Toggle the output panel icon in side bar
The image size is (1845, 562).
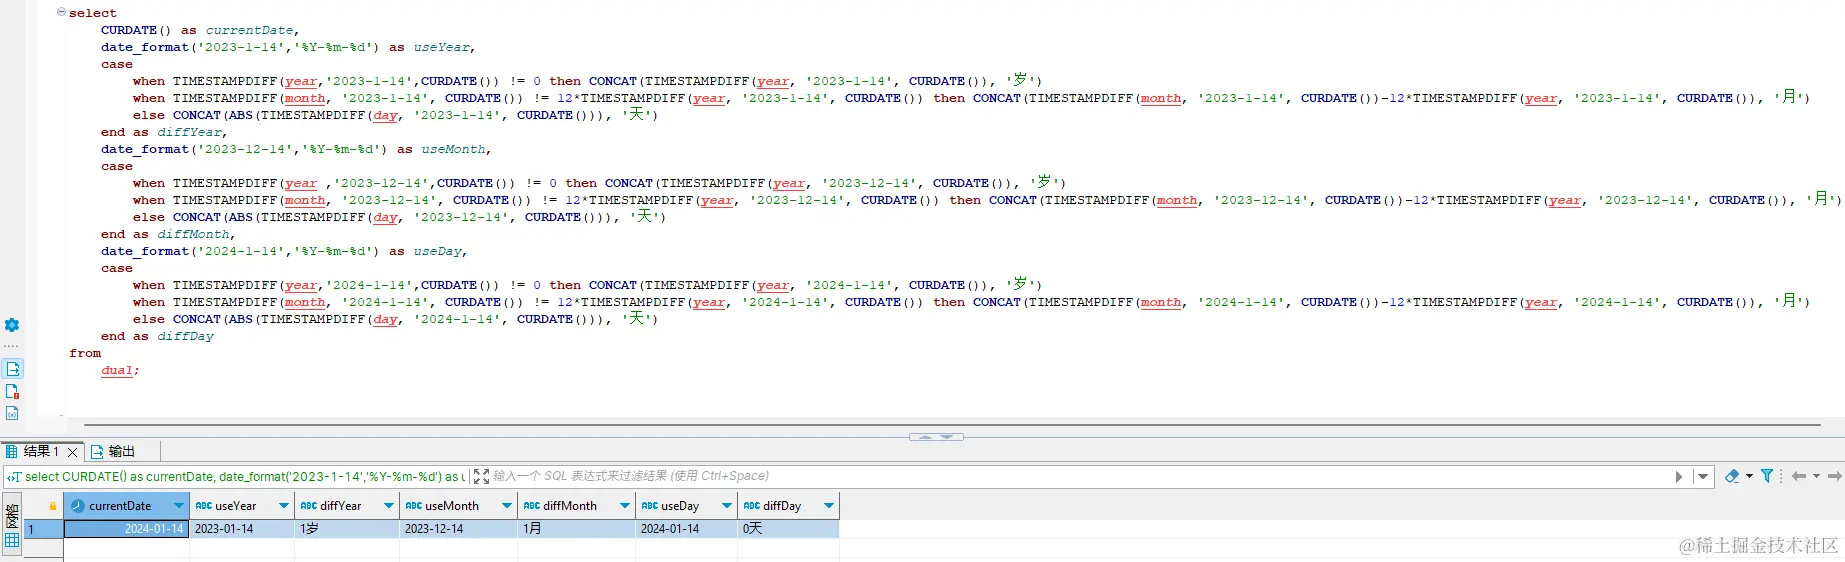12,369
